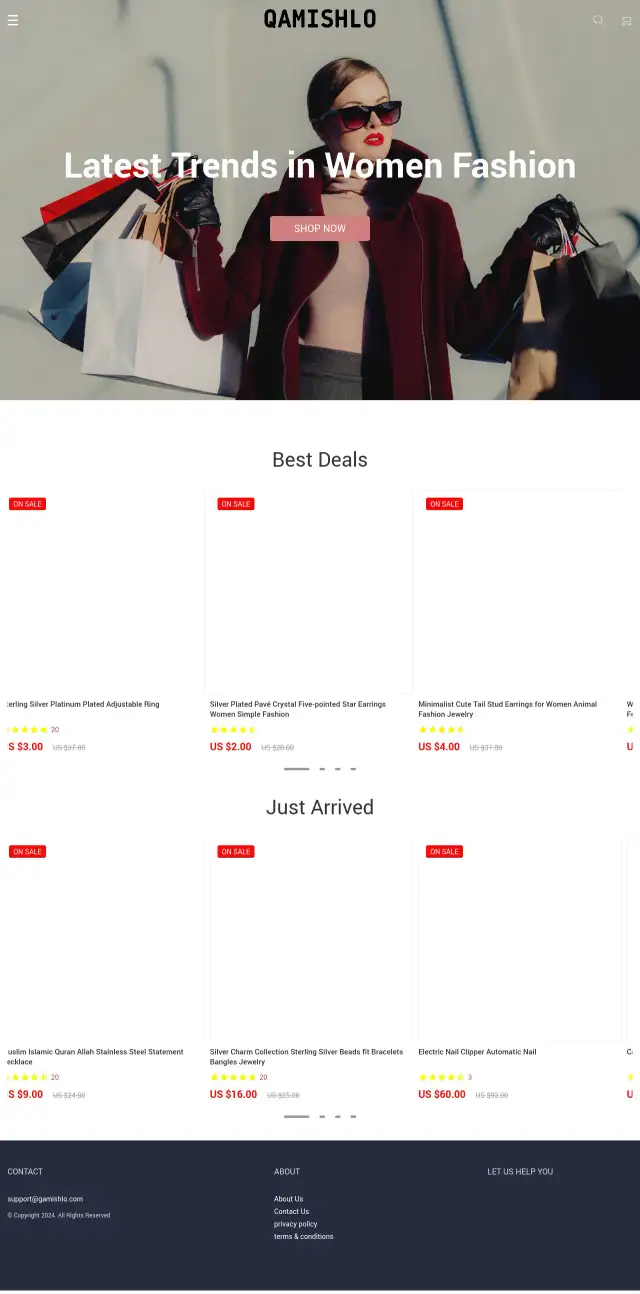Open the Silver Charm Collection Bracelets product
Screen dimensions: 640x1294
[307, 1057]
